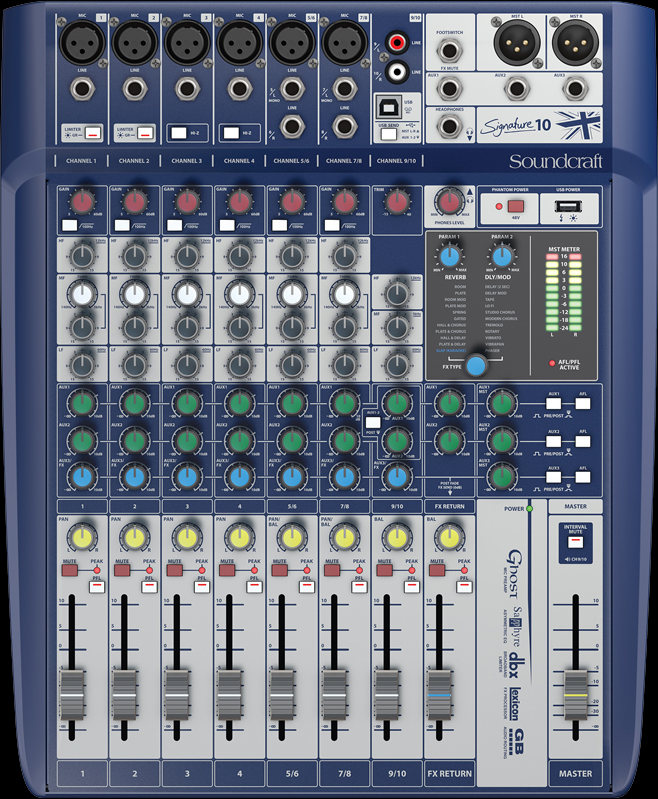This screenshot has width=658, height=799.
Task: Mute the FX Return channel
Action: click(437, 570)
